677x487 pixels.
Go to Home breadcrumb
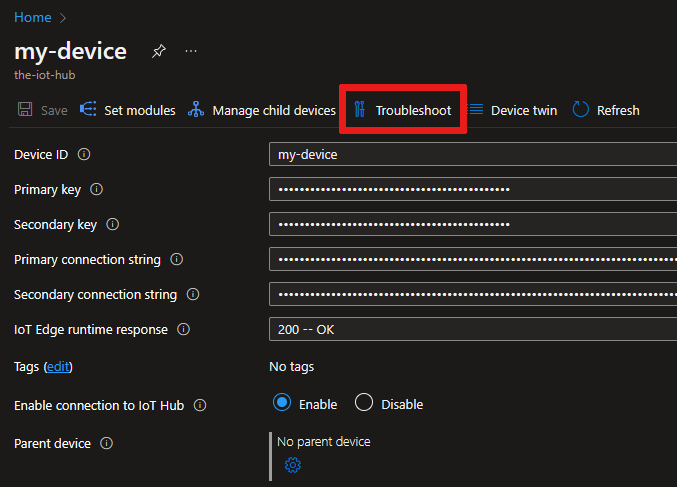[x=33, y=17]
